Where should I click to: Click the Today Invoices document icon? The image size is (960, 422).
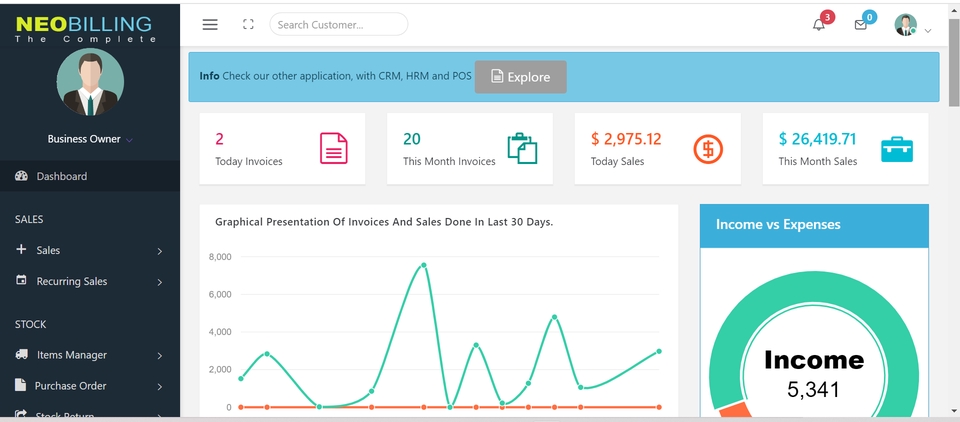pos(334,148)
